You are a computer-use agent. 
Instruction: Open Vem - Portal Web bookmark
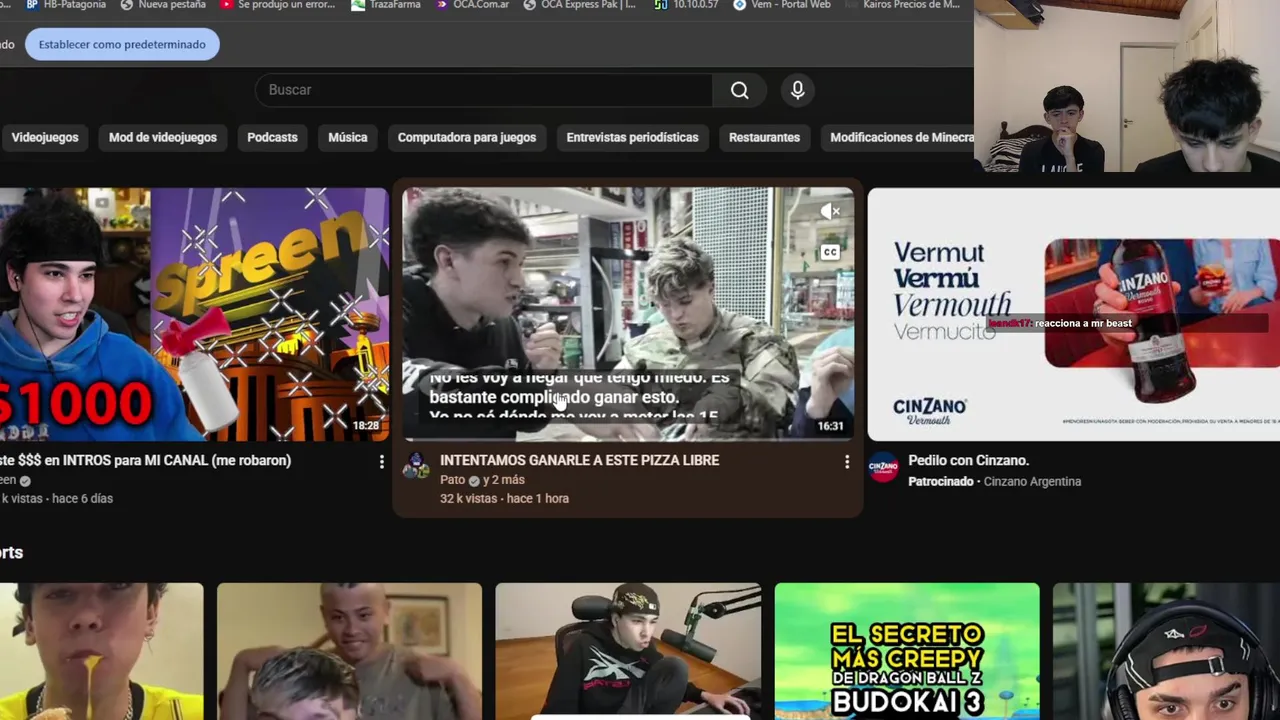782,5
